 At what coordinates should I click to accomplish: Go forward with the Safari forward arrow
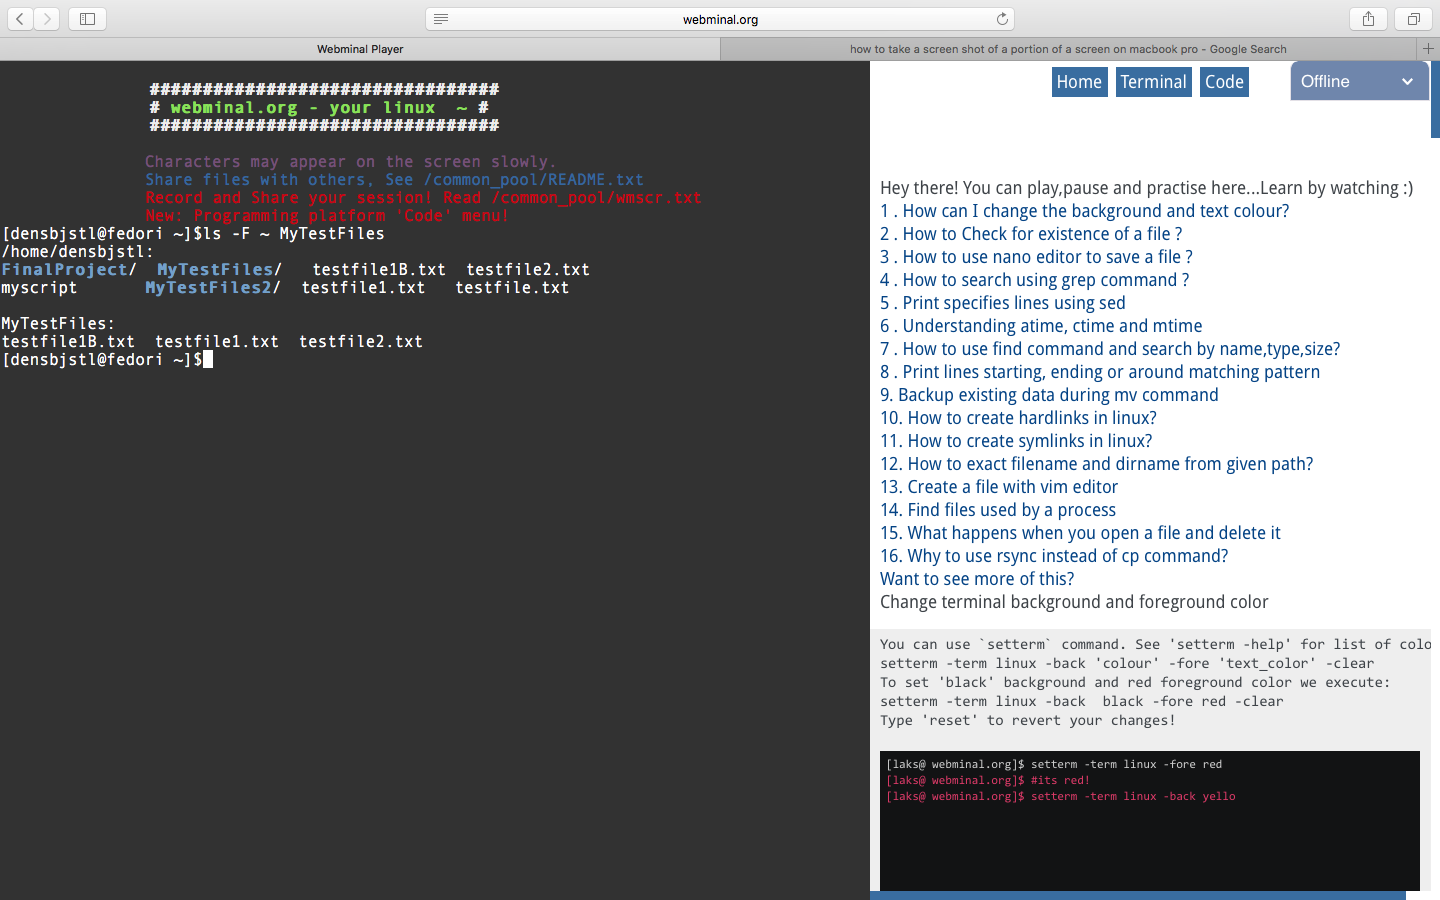[x=47, y=19]
